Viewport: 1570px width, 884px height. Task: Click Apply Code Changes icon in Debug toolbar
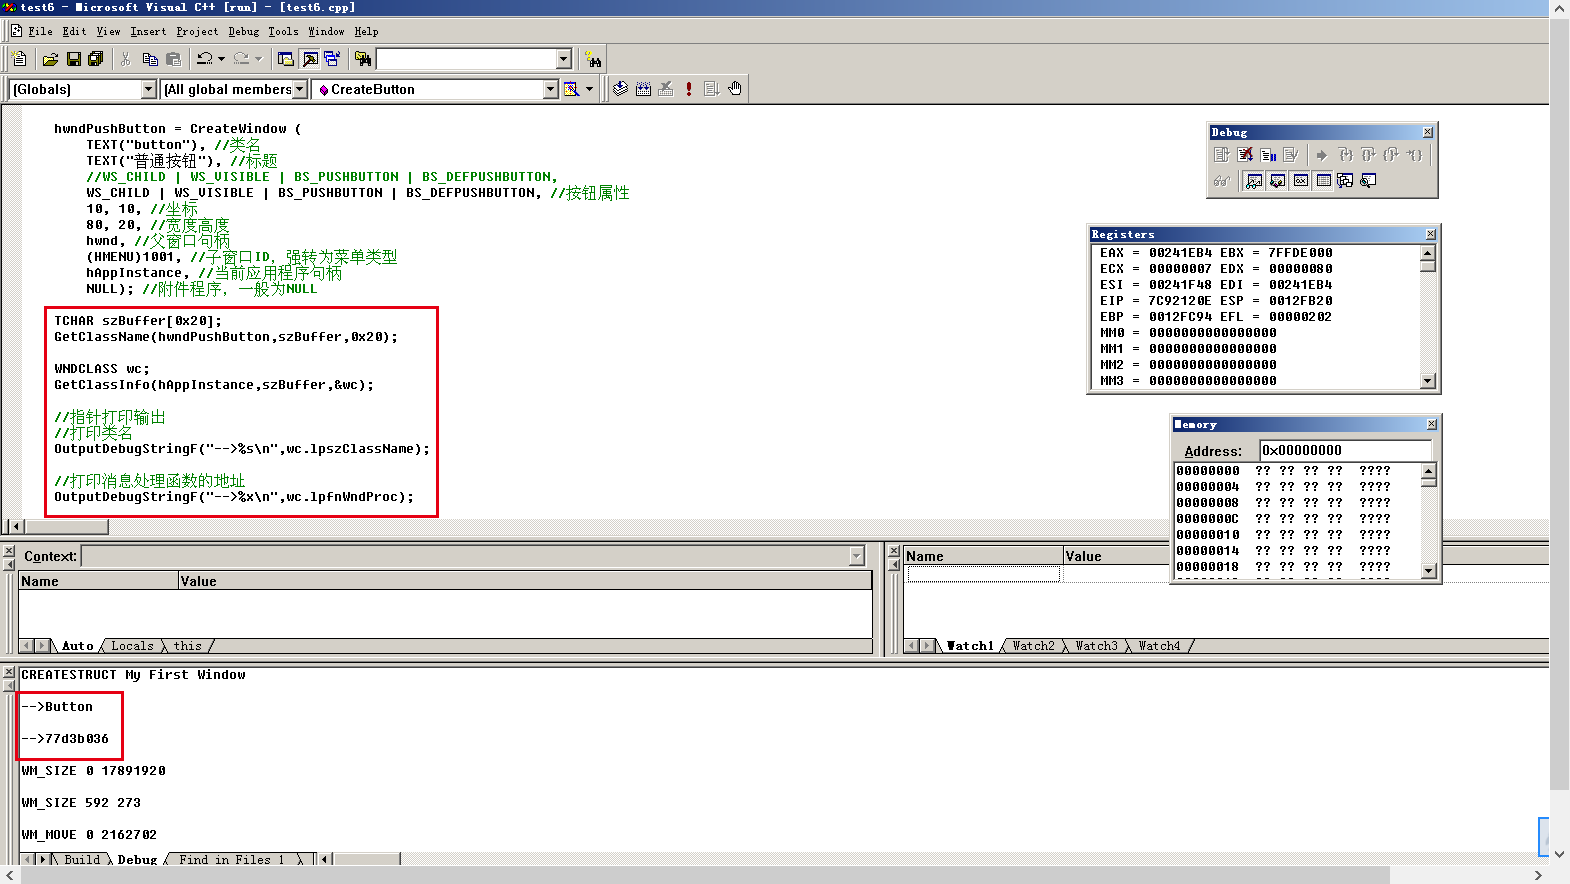(x=1291, y=155)
